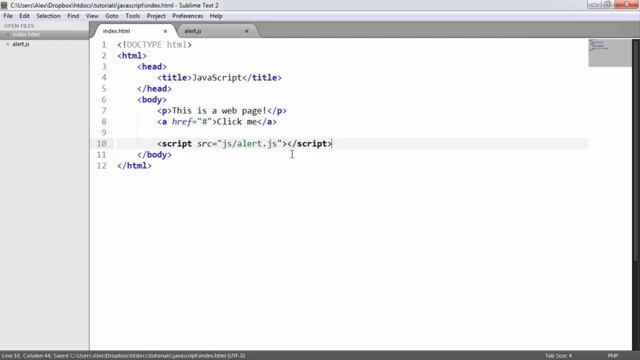The width and height of the screenshot is (640, 360).
Task: Close alert.js via its sidebar x icon
Action: tap(7, 44)
